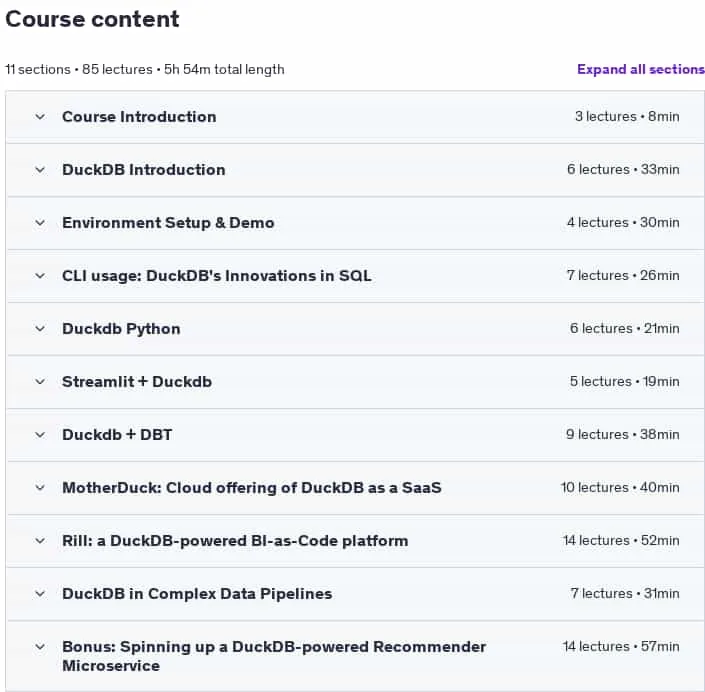Open the Duckdb Python section arrow
The width and height of the screenshot is (705, 692).
coord(40,329)
